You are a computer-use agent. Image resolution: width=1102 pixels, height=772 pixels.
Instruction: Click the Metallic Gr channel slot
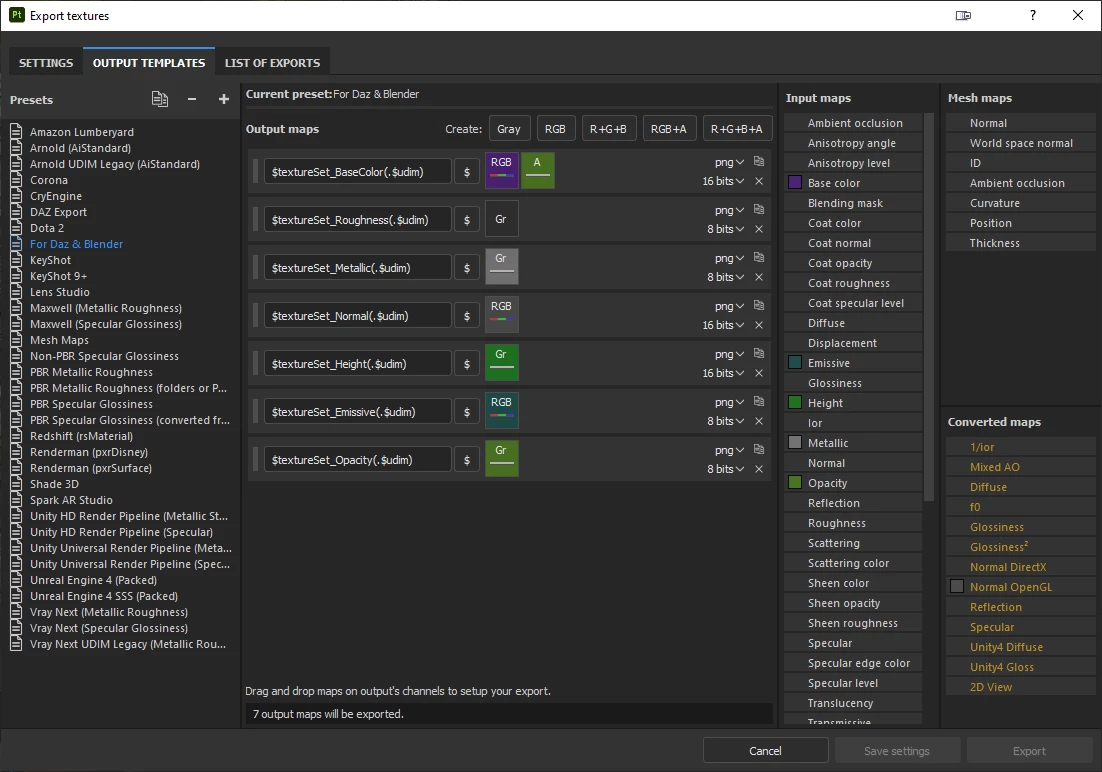click(502, 266)
